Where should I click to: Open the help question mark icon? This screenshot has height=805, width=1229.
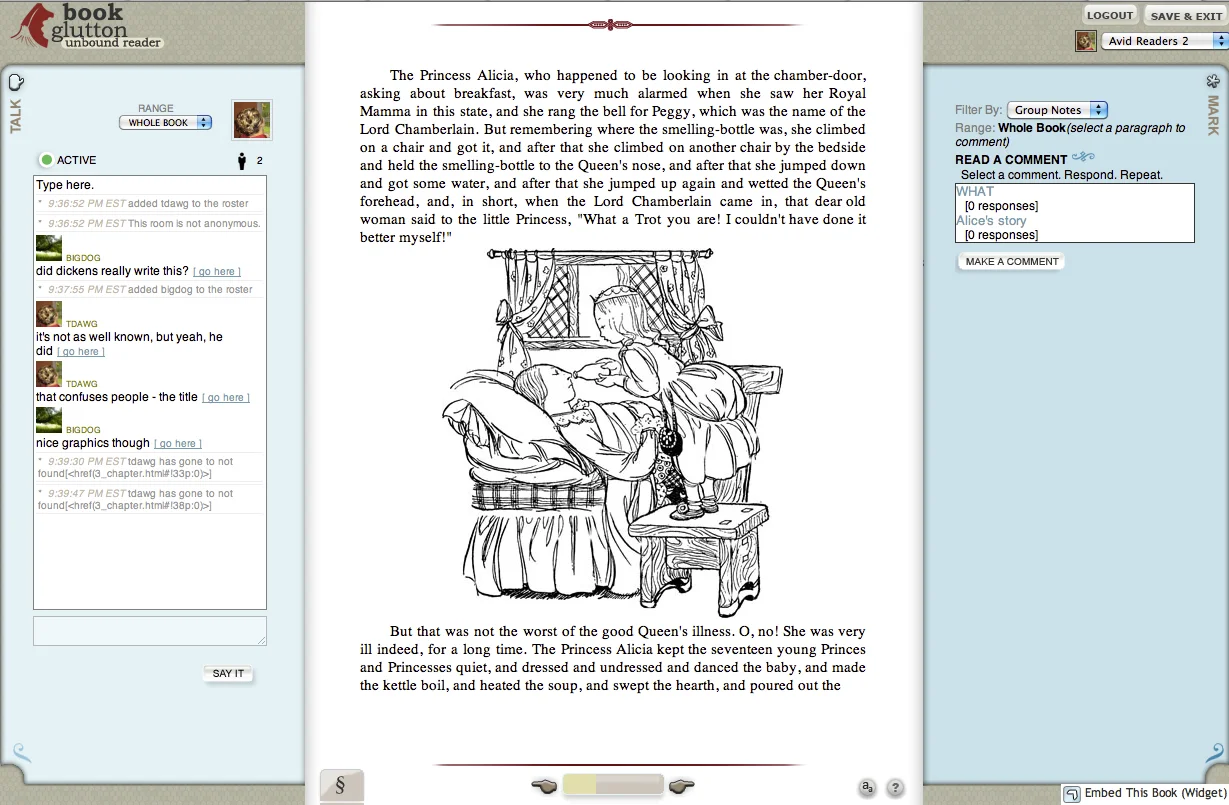[x=895, y=788]
